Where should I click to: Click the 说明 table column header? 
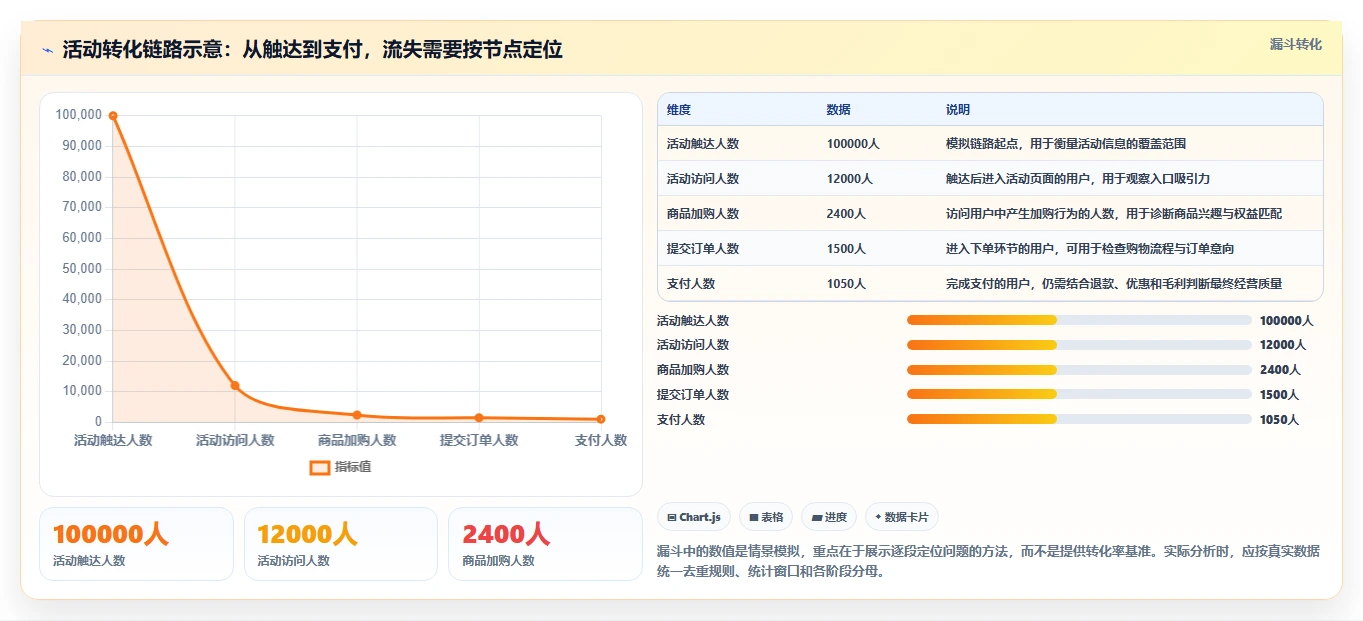point(958,110)
